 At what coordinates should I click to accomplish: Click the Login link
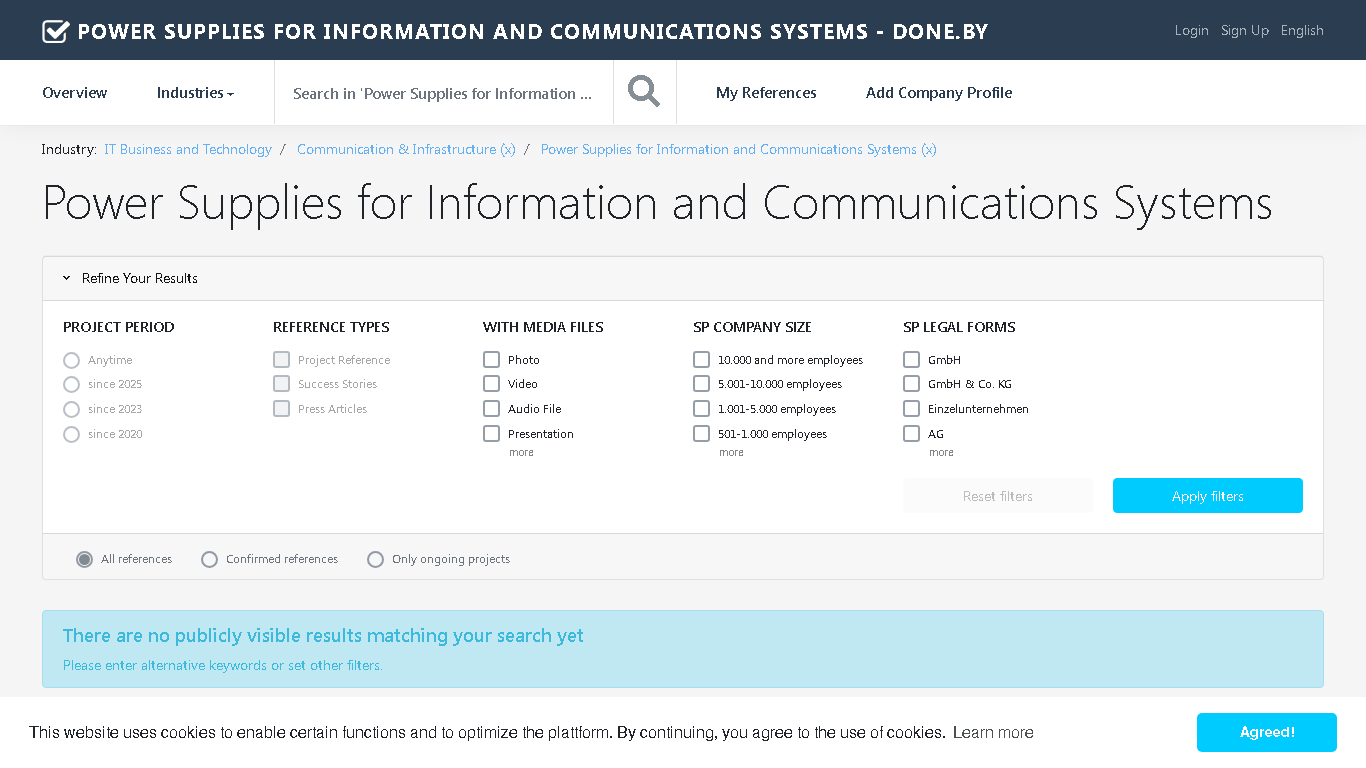(x=1191, y=30)
